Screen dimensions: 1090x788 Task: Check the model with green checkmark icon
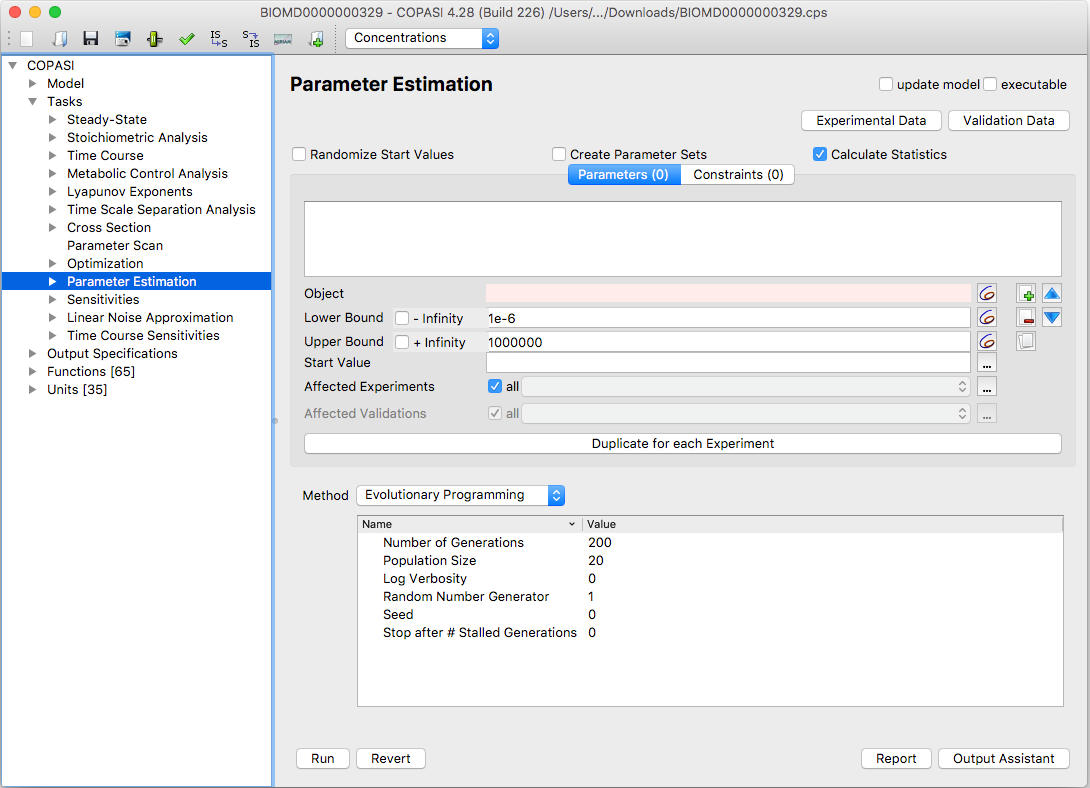186,39
